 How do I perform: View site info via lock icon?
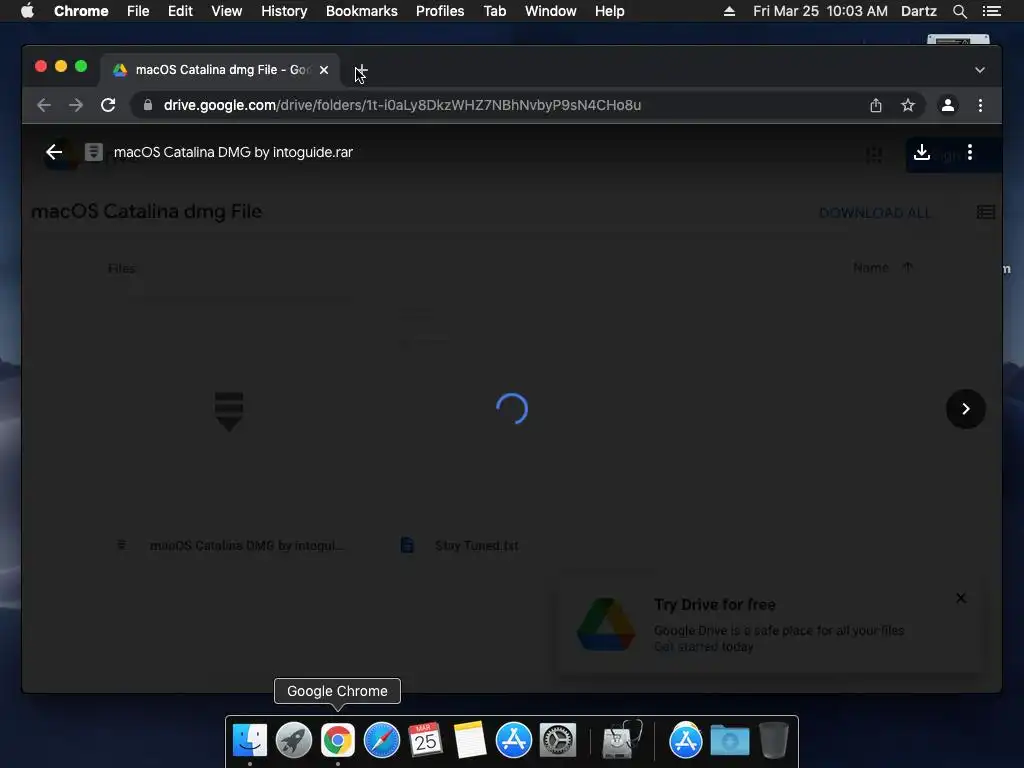(148, 105)
